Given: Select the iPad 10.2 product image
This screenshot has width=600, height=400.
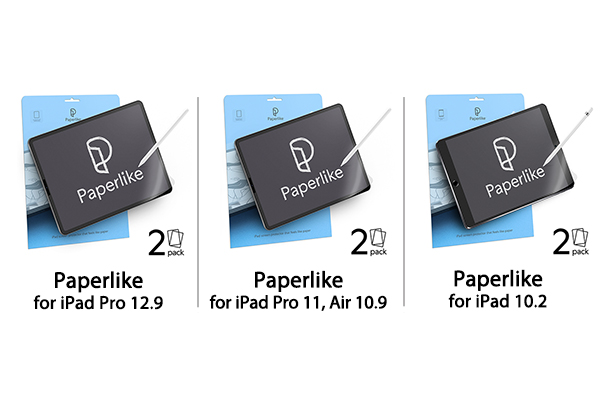Looking at the screenshot, I should (x=505, y=171).
